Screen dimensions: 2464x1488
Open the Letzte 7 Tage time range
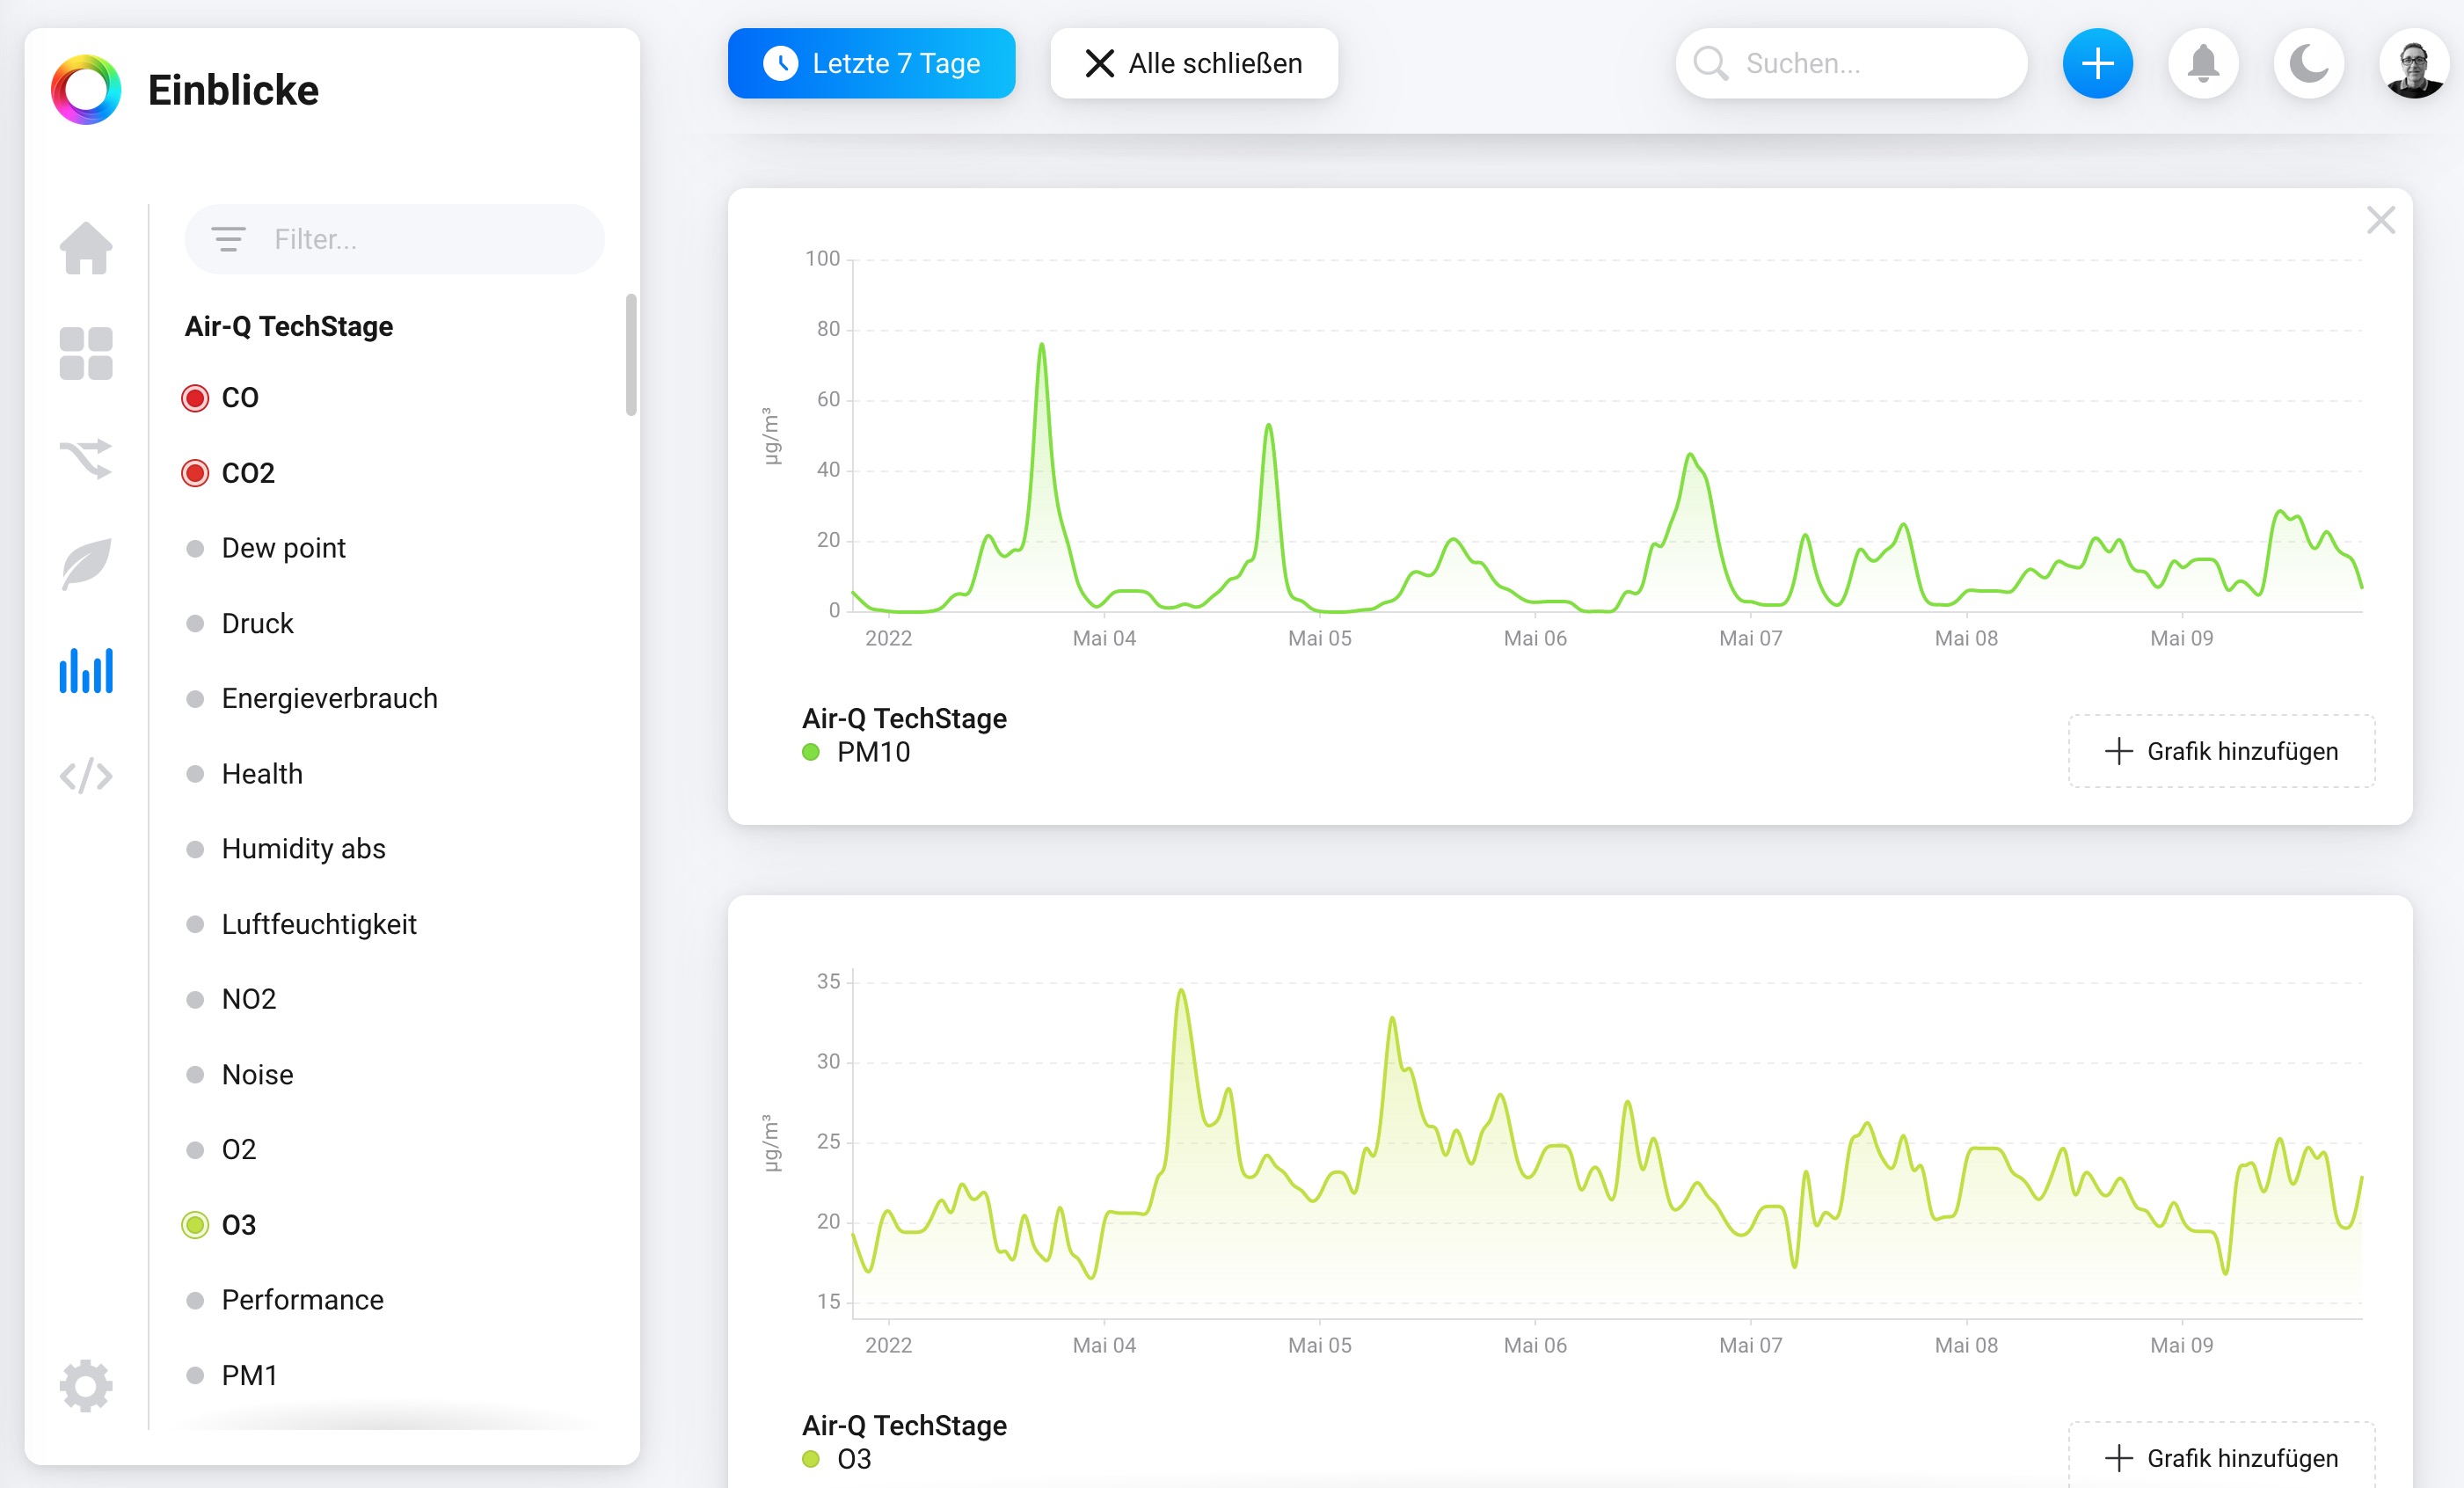pyautogui.click(x=871, y=64)
